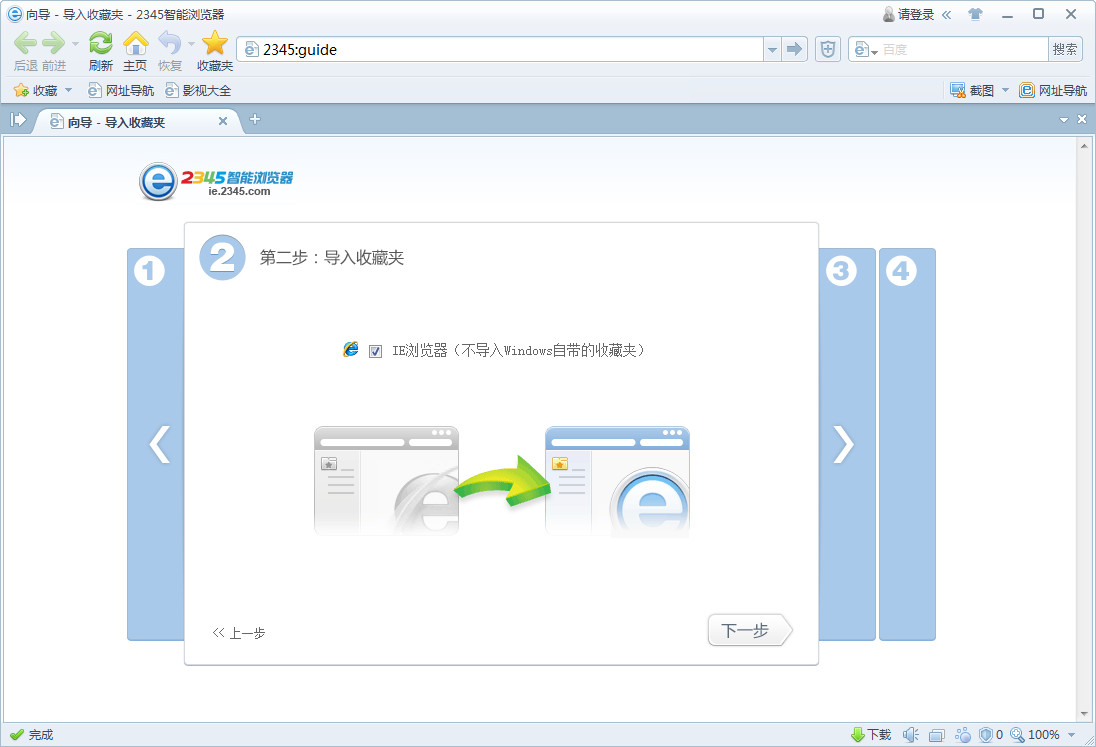Click the vertical scrollbar up arrow

point(1084,145)
